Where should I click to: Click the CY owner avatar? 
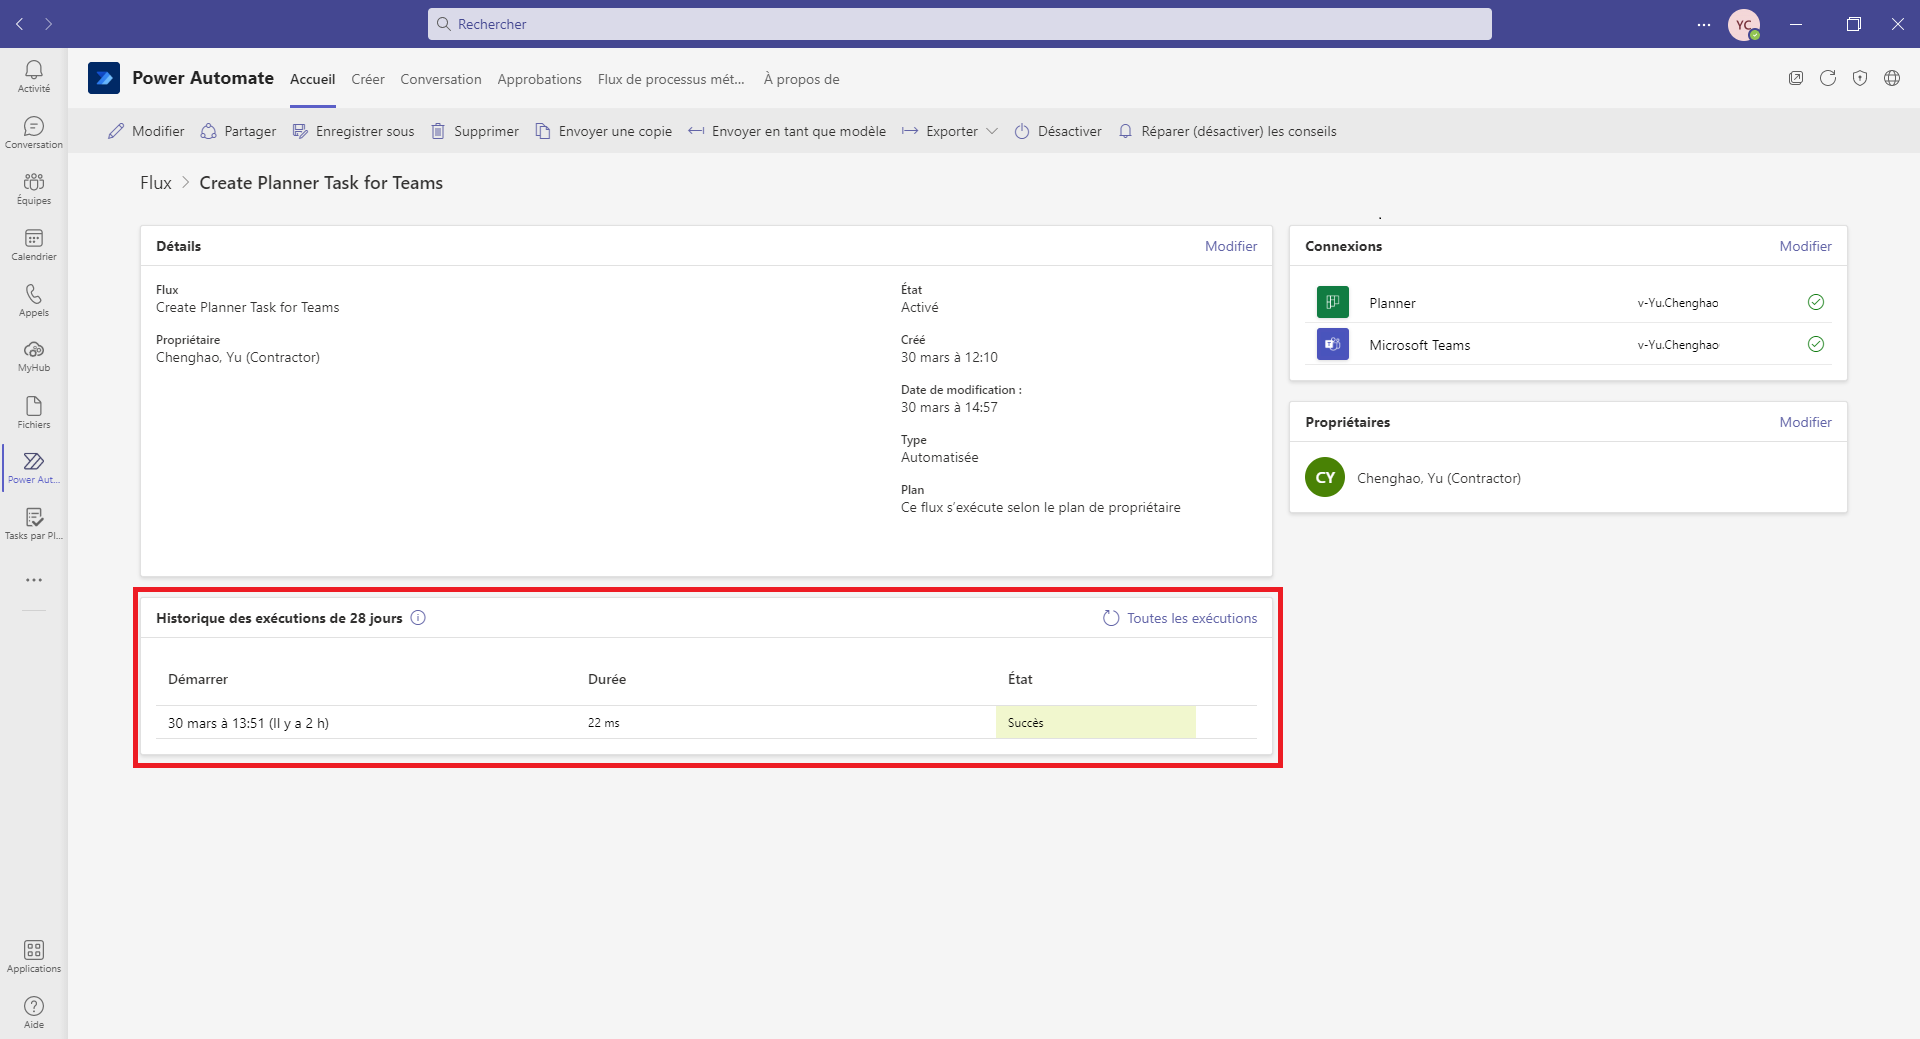click(x=1325, y=477)
